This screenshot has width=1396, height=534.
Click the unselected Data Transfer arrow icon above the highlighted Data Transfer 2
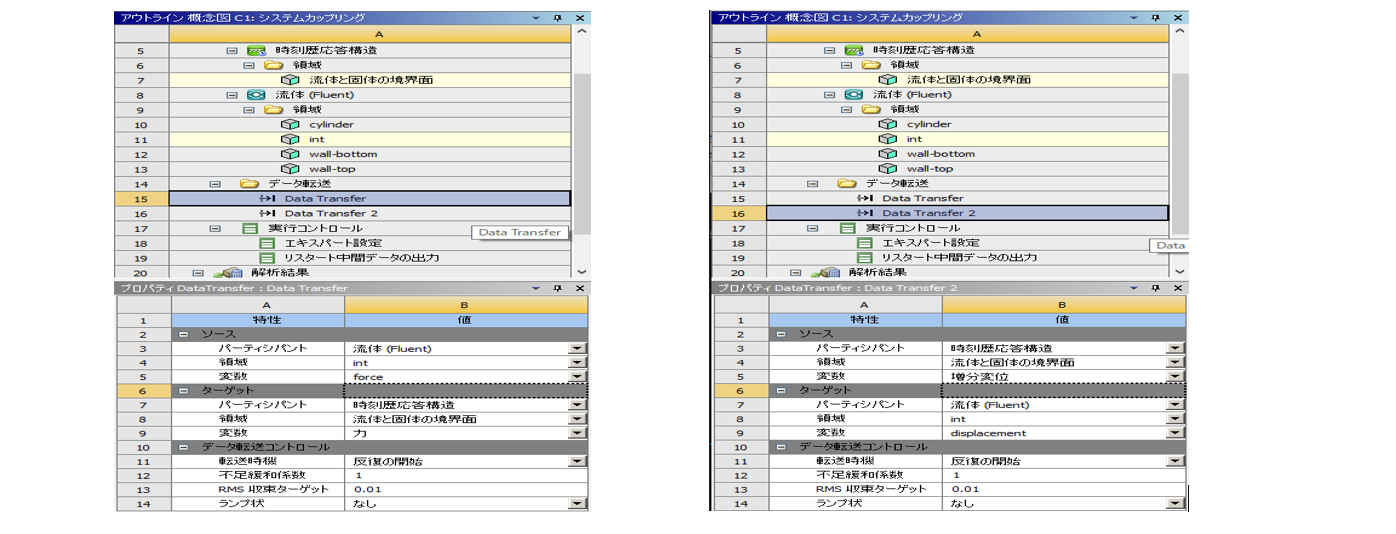click(x=865, y=198)
